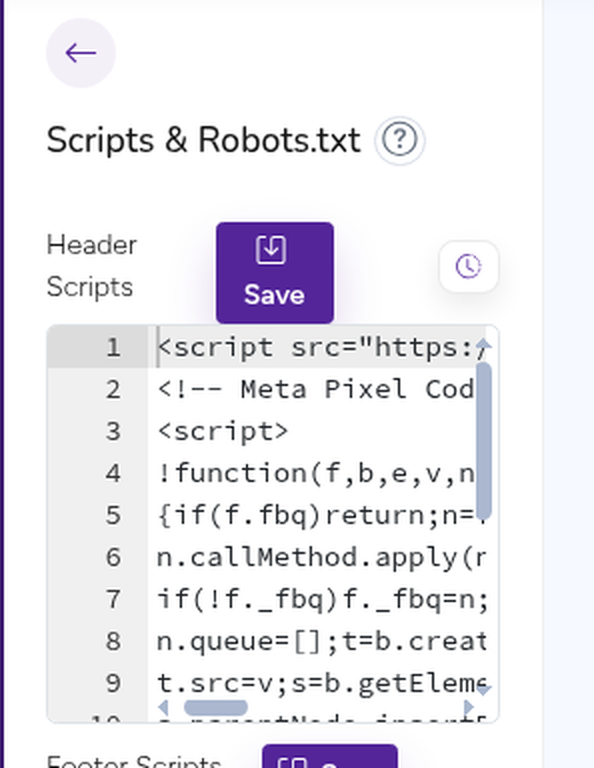Image resolution: width=594 pixels, height=768 pixels.
Task: Click the !function(f,b,e,v,n line
Action: tap(316, 474)
